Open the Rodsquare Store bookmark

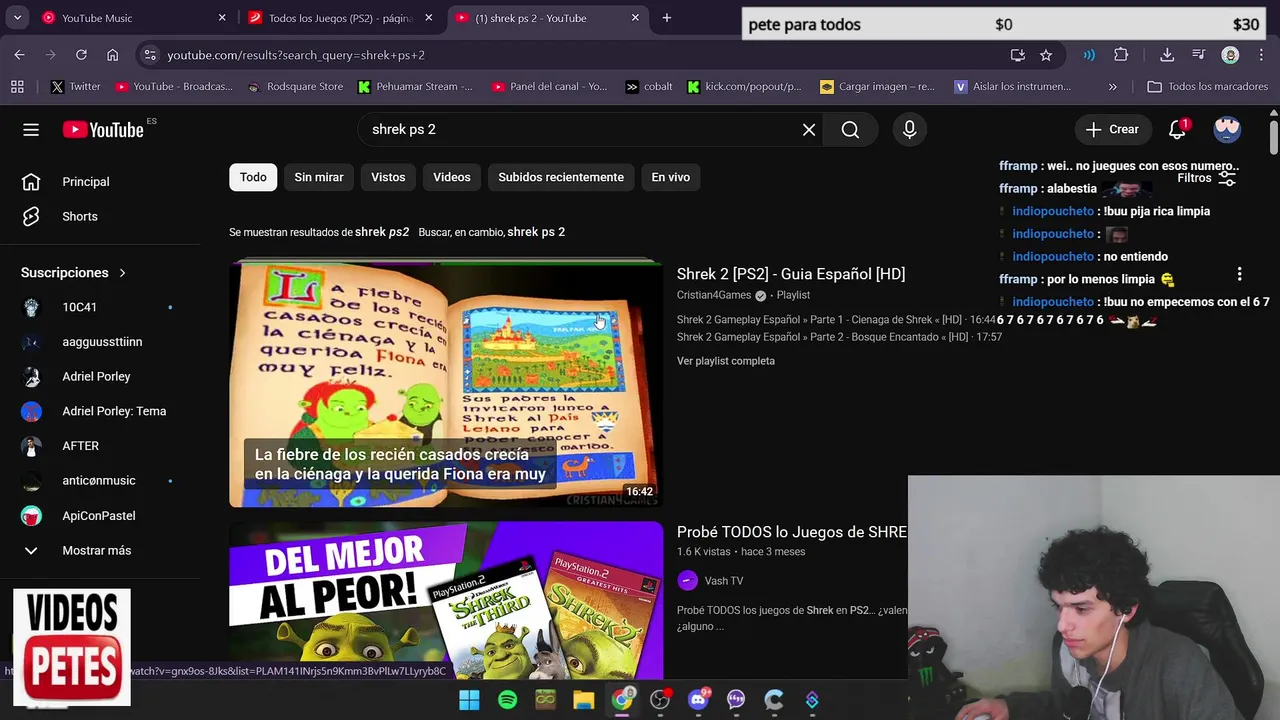[x=296, y=87]
